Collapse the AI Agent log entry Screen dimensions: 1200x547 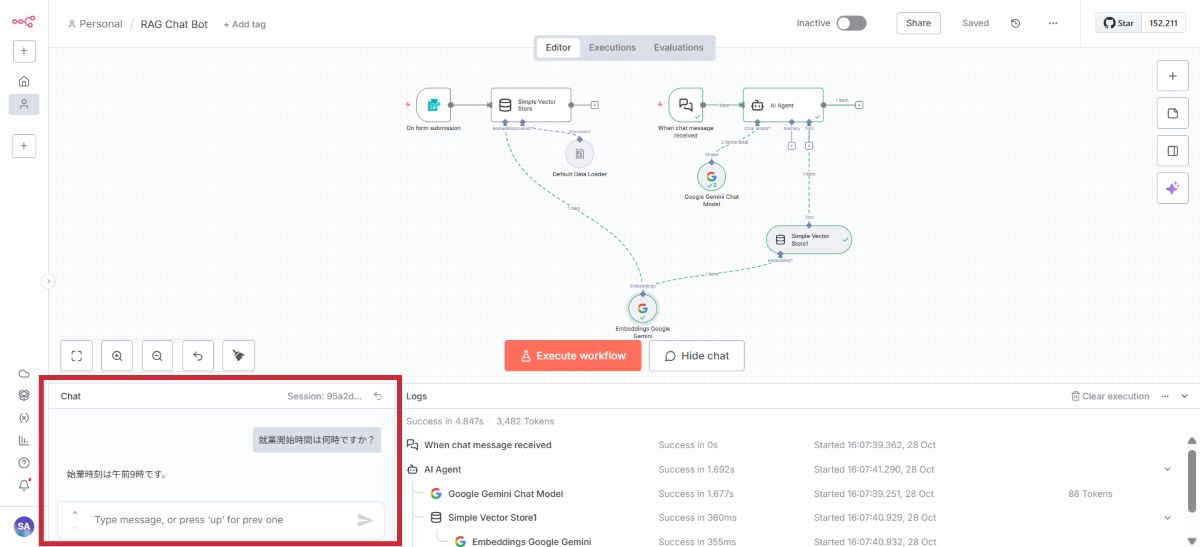pos(1167,469)
